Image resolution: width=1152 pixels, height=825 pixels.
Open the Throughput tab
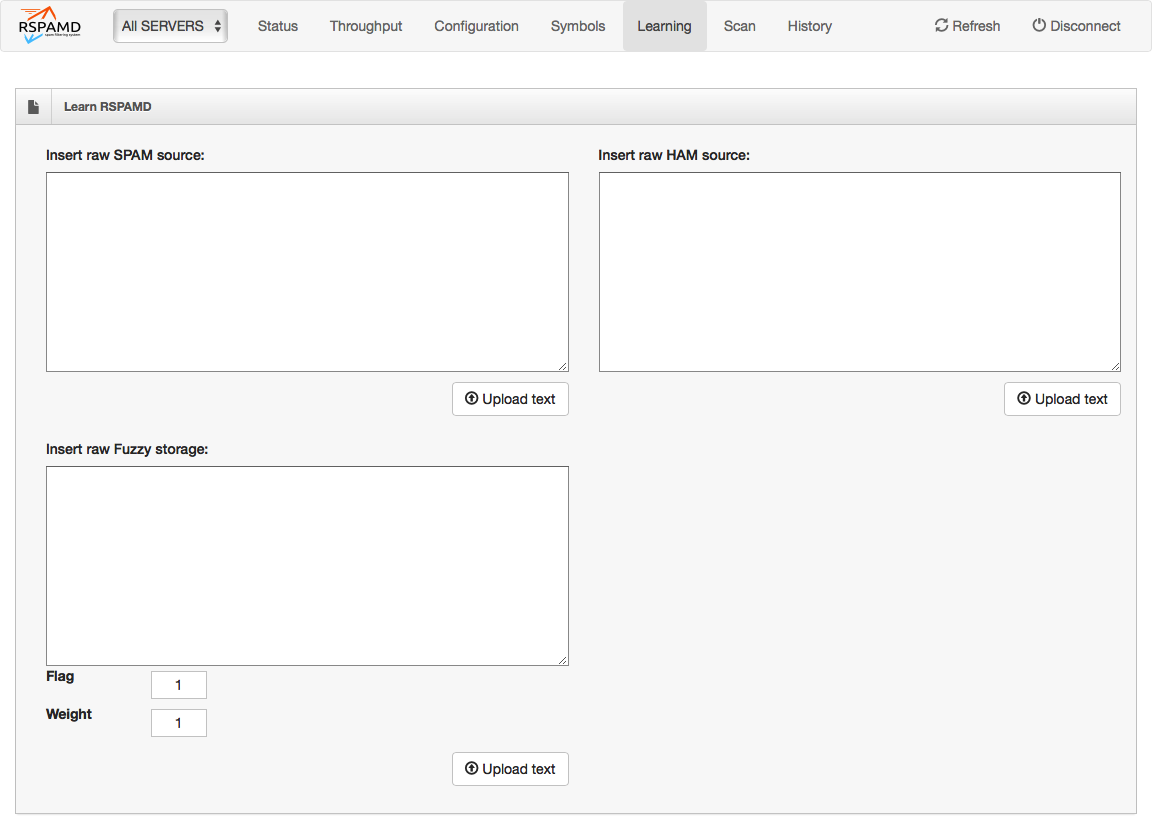[x=366, y=26]
